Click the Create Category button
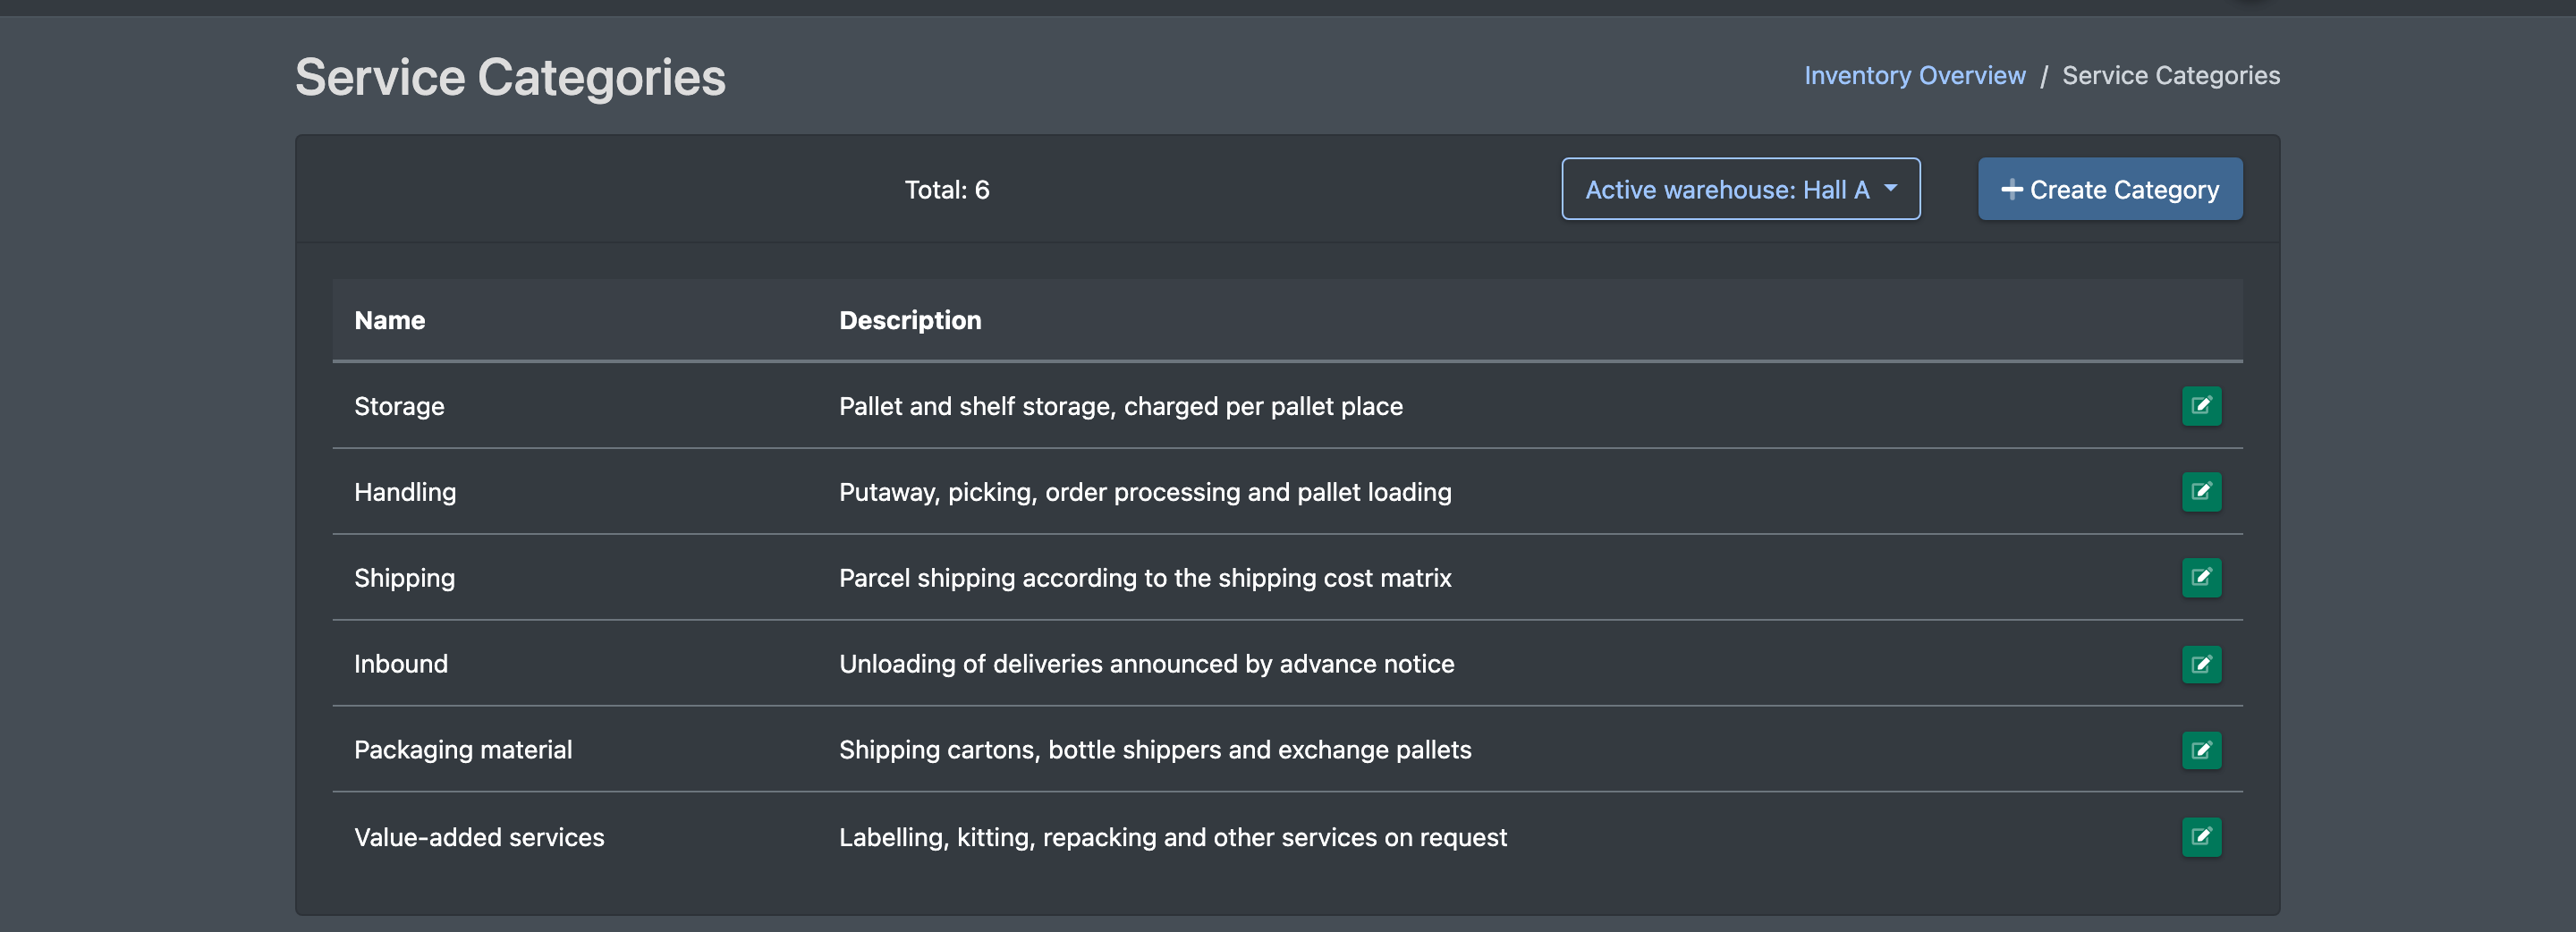This screenshot has height=932, width=2576. click(x=2110, y=189)
